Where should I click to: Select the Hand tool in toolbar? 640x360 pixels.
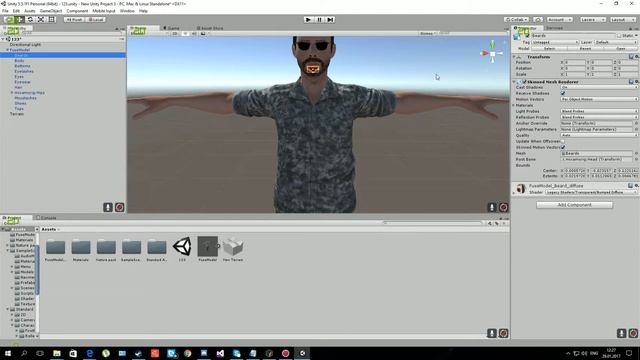[9, 20]
